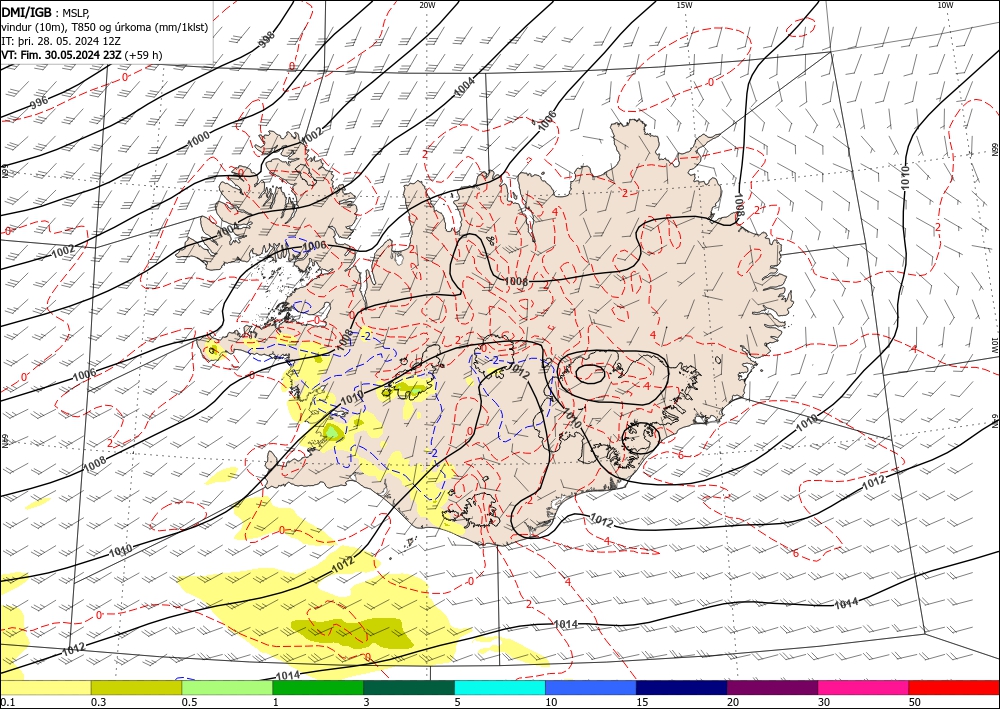The width and height of the screenshot is (1000, 709).
Task: Click the light green 0.5–1 legend band
Action: pos(227,687)
